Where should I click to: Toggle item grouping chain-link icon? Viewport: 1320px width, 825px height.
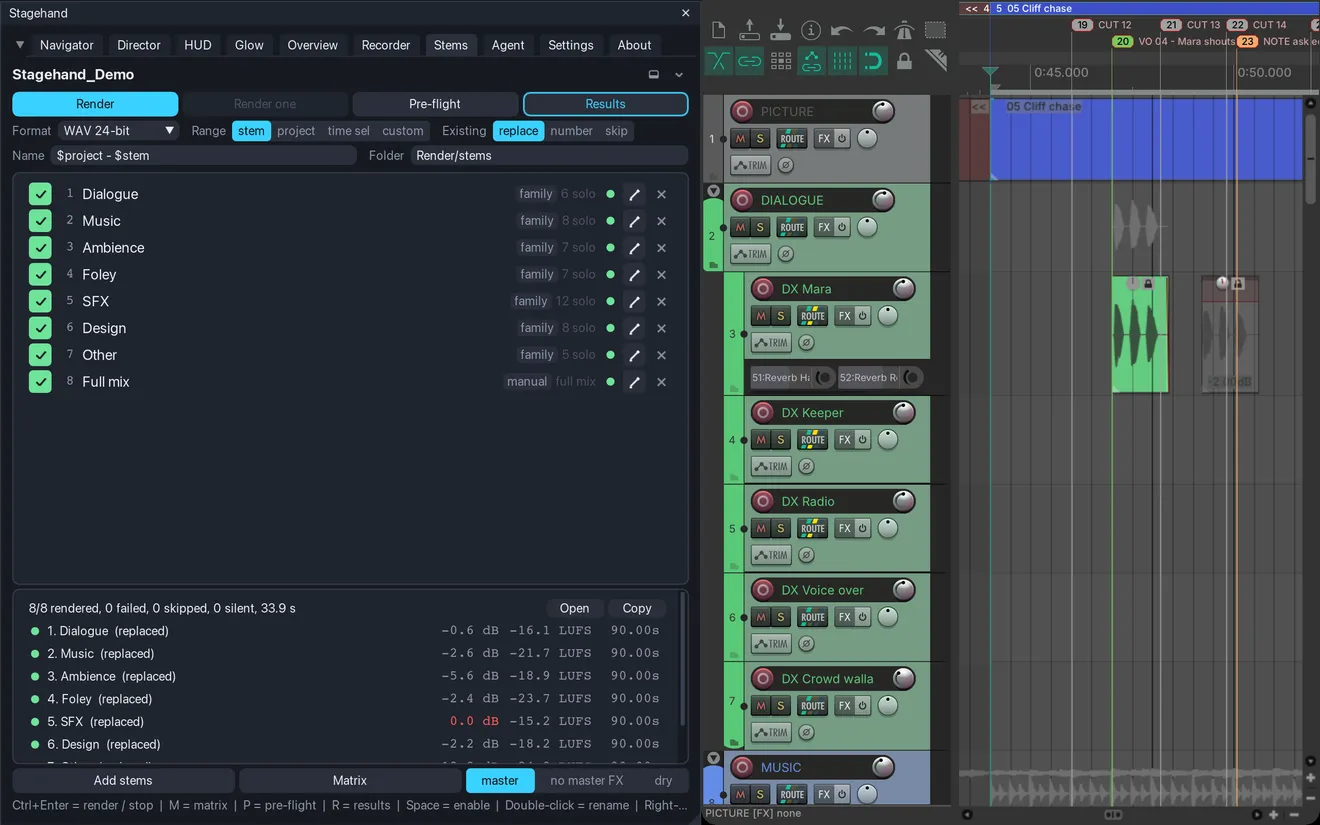pos(749,61)
